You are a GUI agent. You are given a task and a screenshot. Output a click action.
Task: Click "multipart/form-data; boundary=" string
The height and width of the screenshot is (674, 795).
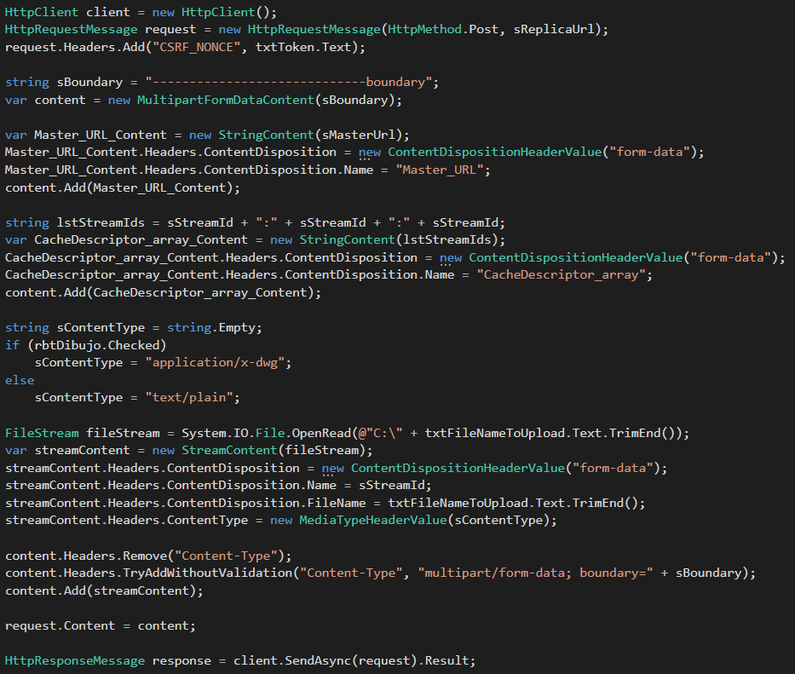pos(535,573)
